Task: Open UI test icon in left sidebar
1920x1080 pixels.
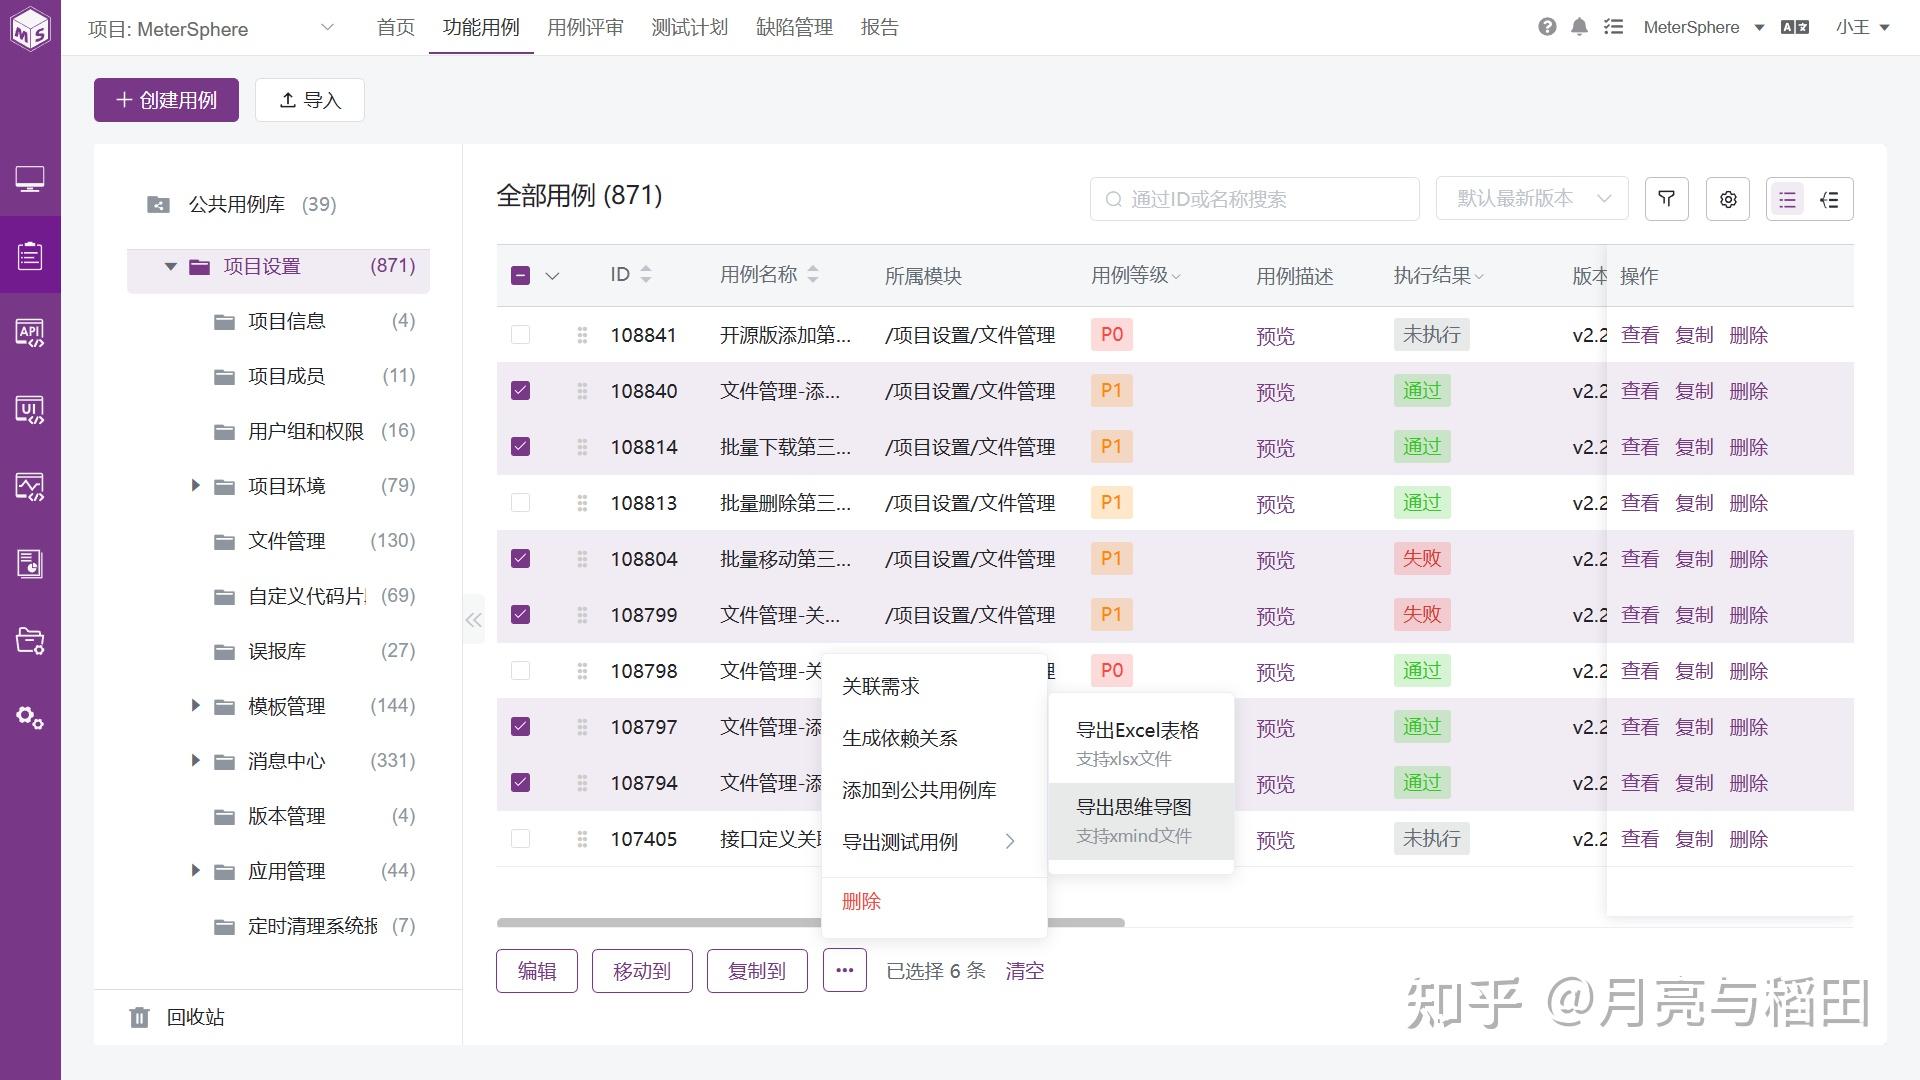Action: click(x=30, y=410)
